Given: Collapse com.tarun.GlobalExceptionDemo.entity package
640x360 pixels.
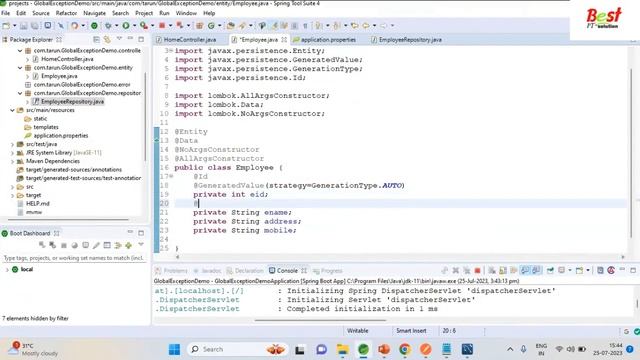Looking at the screenshot, I should click(x=20, y=68).
